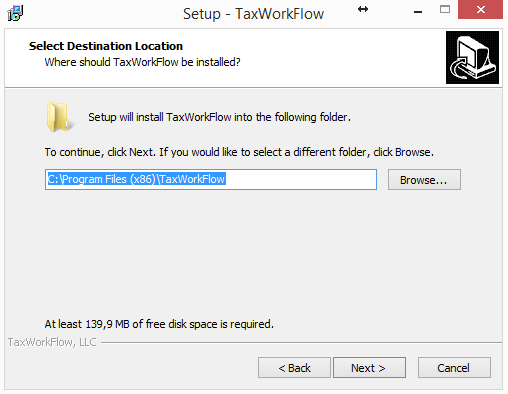Image resolution: width=508 pixels, height=394 pixels.
Task: Click 'Setup will install TaxWorkFlow' message
Action: point(219,117)
